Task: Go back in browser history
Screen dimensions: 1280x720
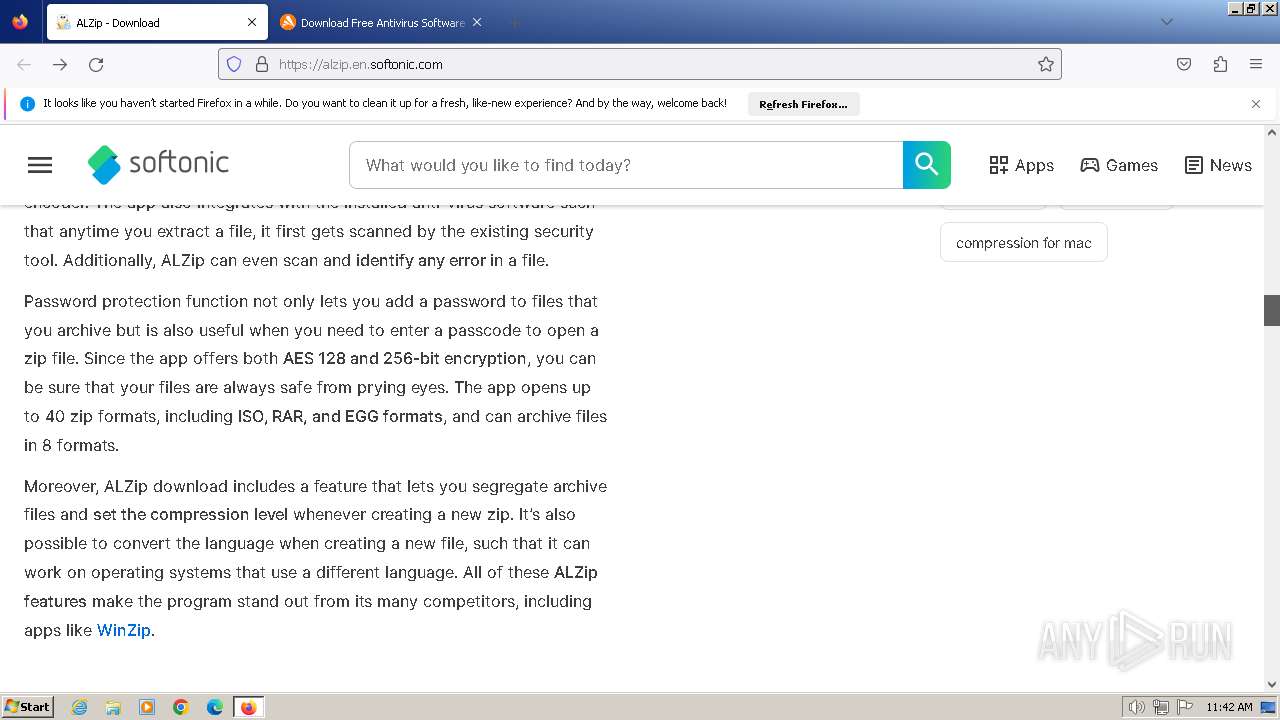Action: pyautogui.click(x=24, y=64)
